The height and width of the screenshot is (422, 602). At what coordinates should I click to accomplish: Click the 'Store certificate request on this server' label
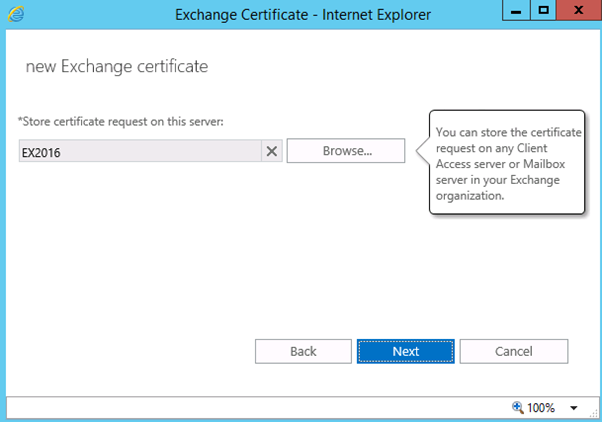[x=121, y=122]
